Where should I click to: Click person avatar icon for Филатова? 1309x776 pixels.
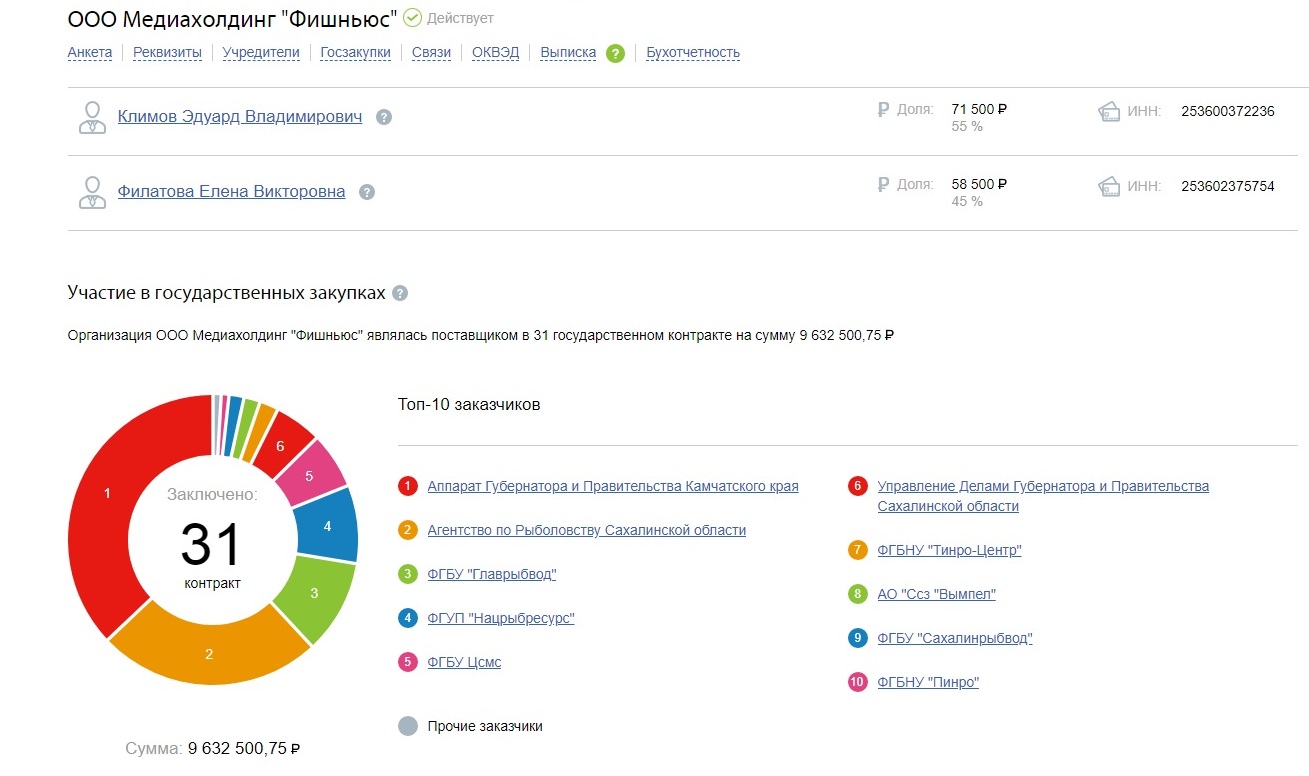(x=92, y=192)
